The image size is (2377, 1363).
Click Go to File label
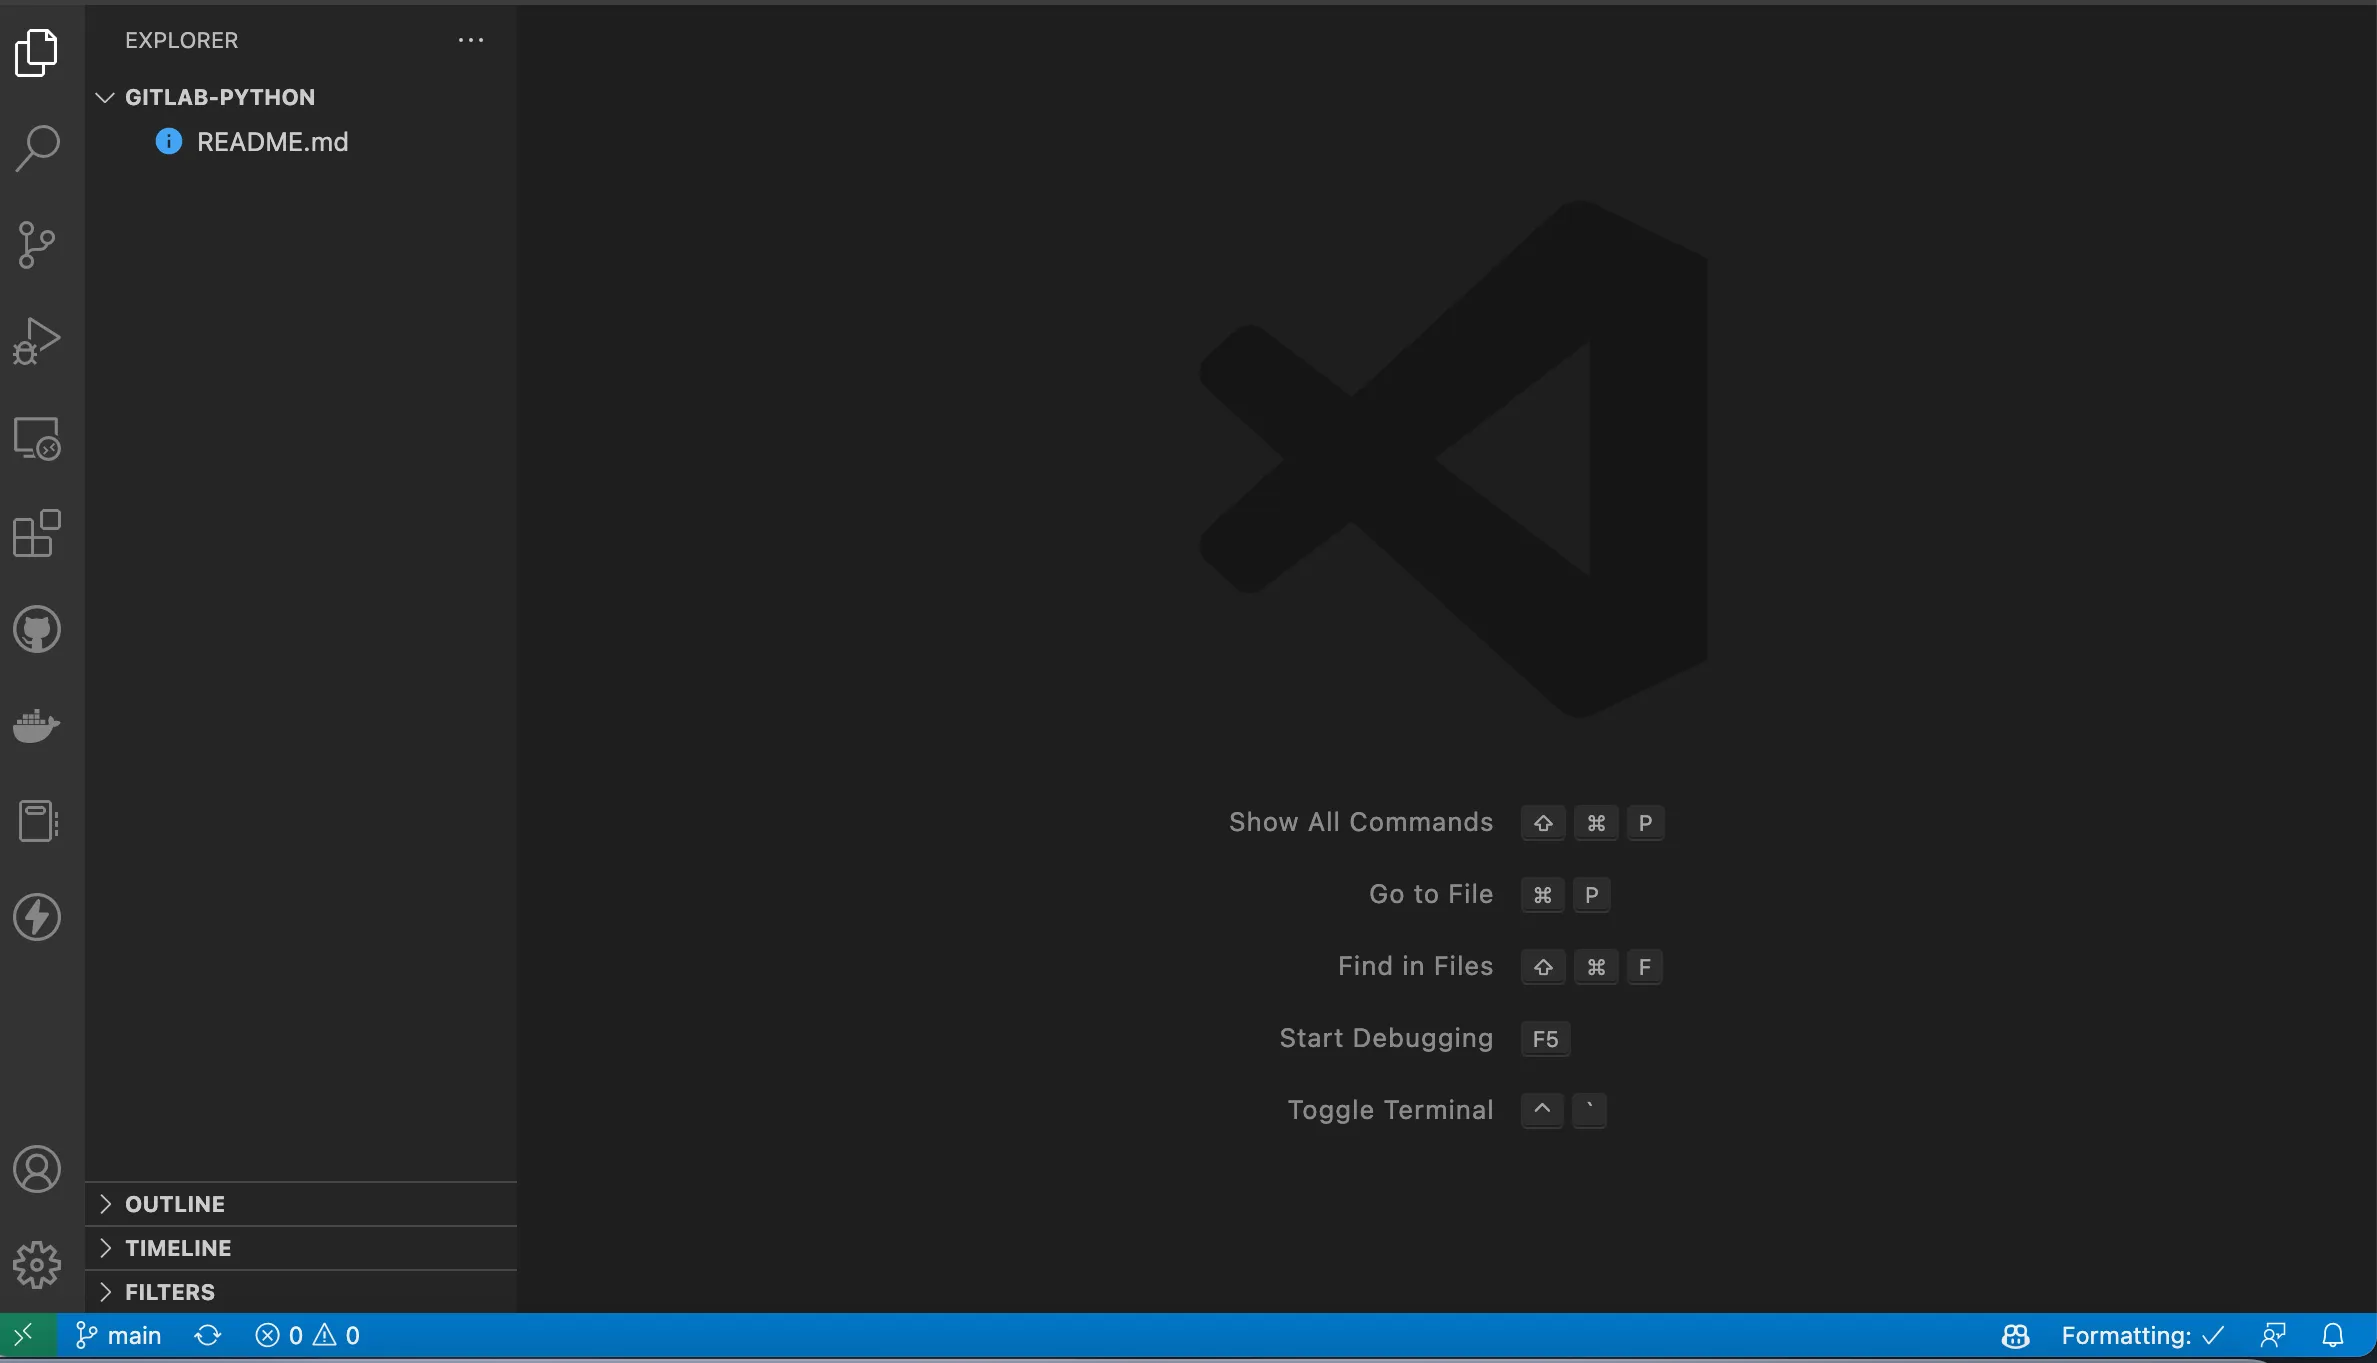pos(1431,894)
